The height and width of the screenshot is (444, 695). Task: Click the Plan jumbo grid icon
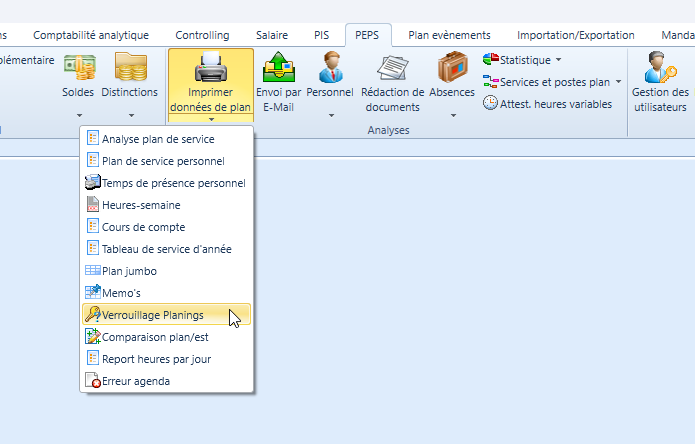[93, 270]
